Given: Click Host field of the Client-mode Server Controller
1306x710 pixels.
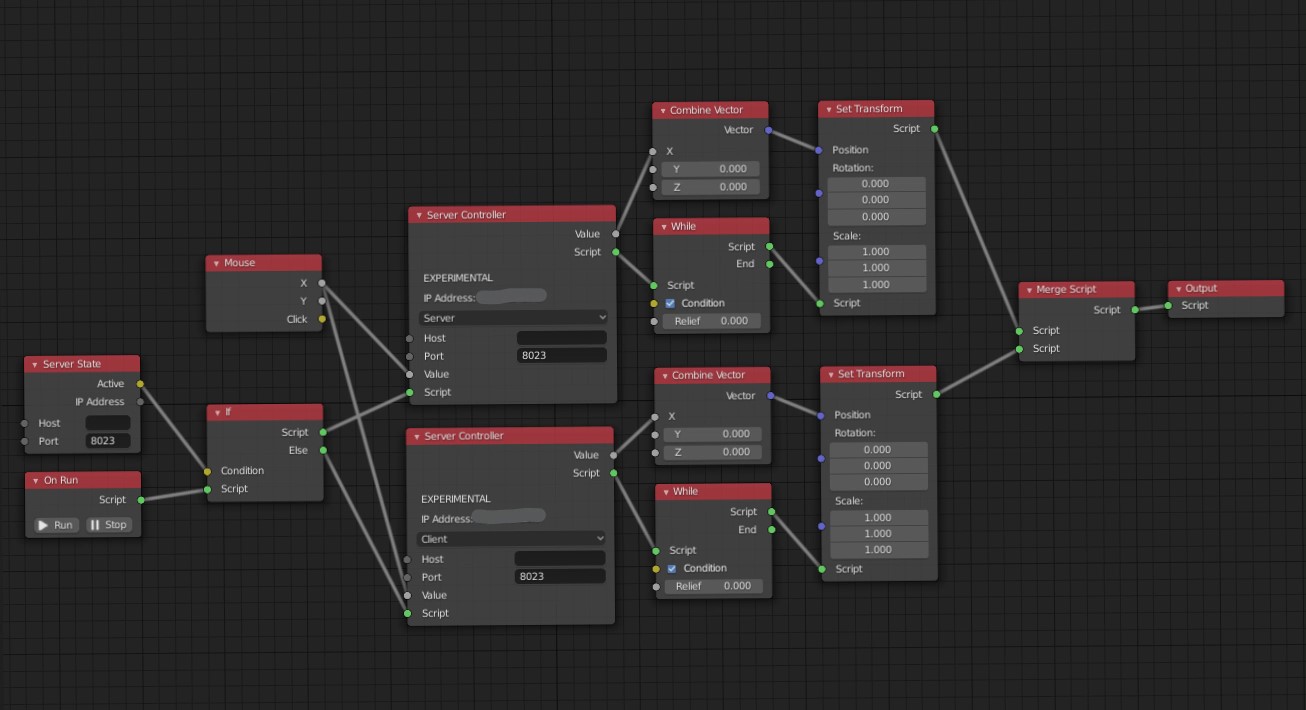Looking at the screenshot, I should tap(560, 559).
